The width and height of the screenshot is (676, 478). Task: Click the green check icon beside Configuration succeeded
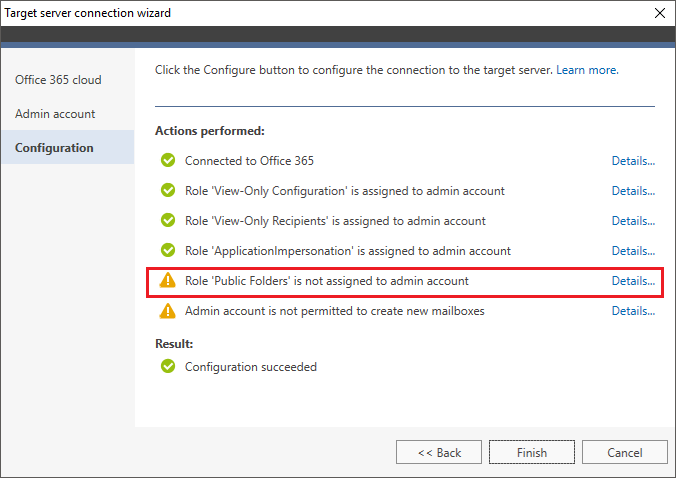click(168, 366)
